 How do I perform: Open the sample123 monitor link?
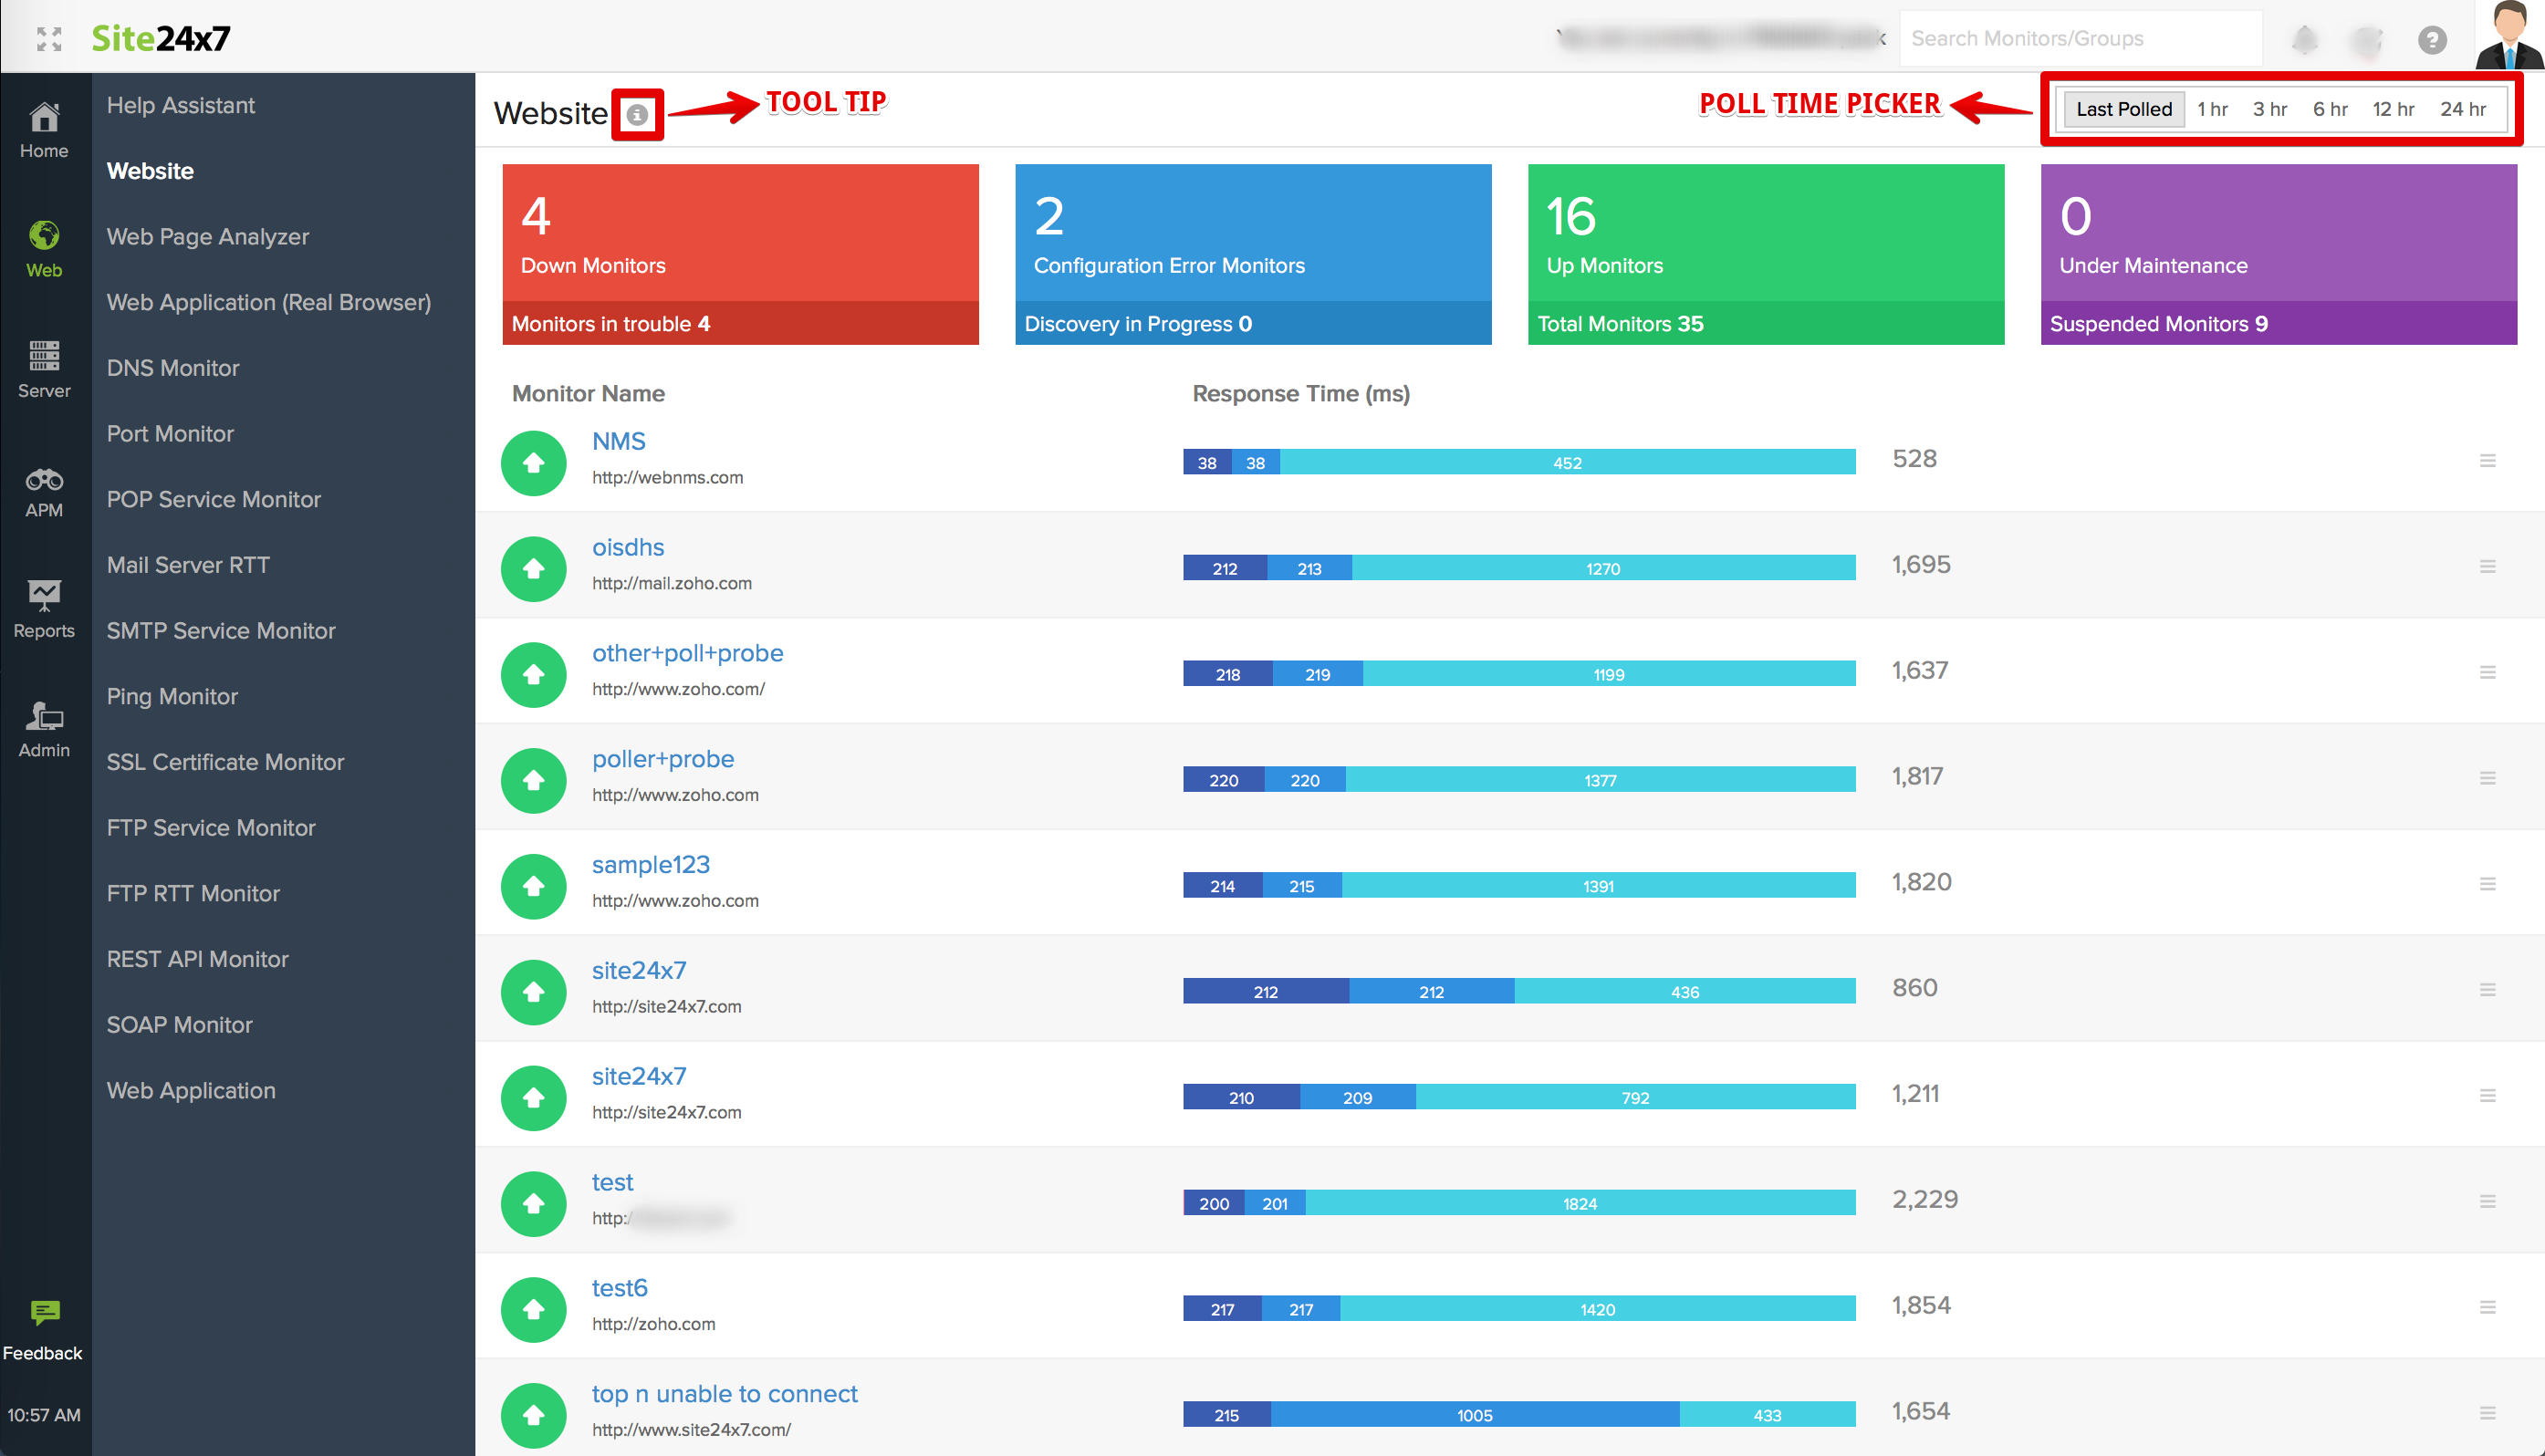tap(651, 865)
